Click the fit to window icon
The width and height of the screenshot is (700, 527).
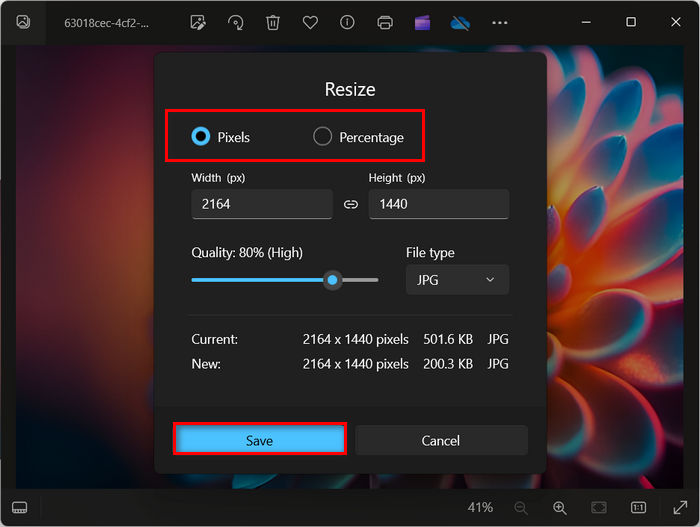(599, 507)
